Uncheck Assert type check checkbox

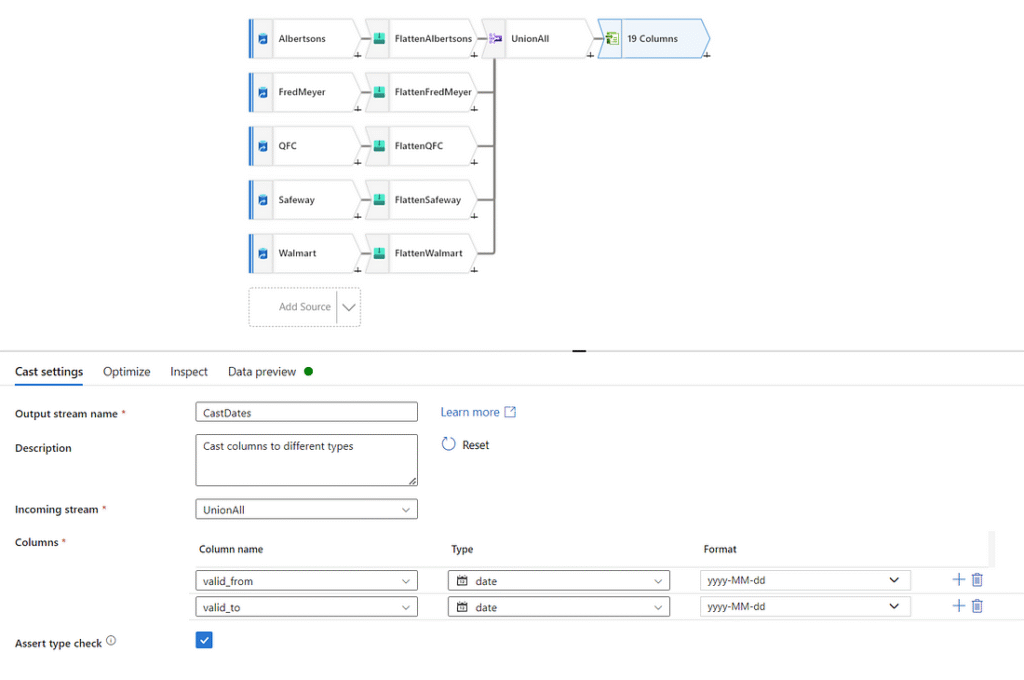tap(204, 640)
